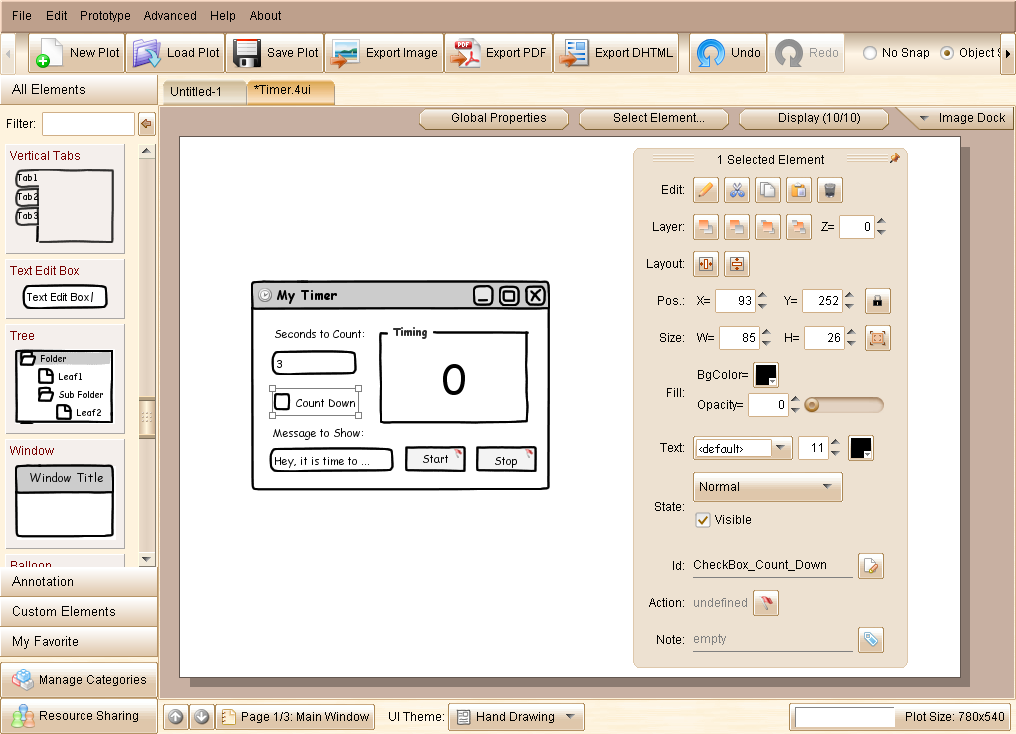Click the trash Delete icon in Edit row
This screenshot has height=734, width=1016.
coord(829,190)
